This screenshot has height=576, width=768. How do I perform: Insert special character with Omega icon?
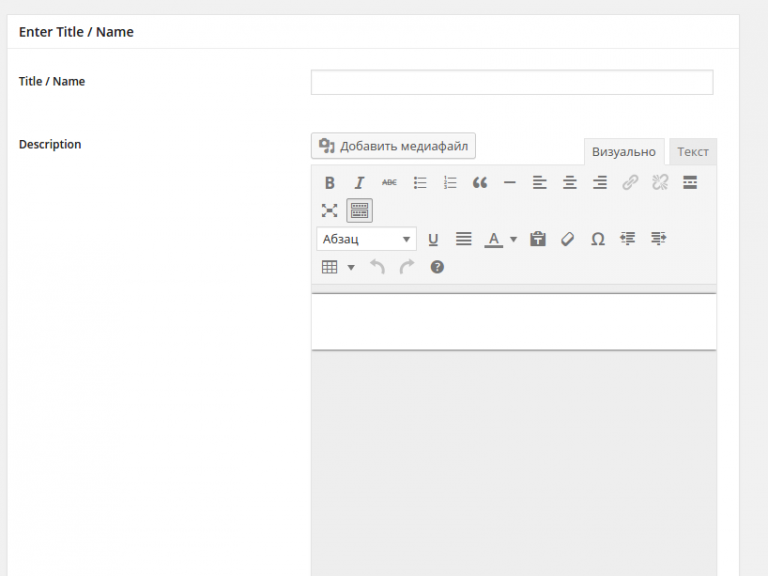tap(597, 239)
